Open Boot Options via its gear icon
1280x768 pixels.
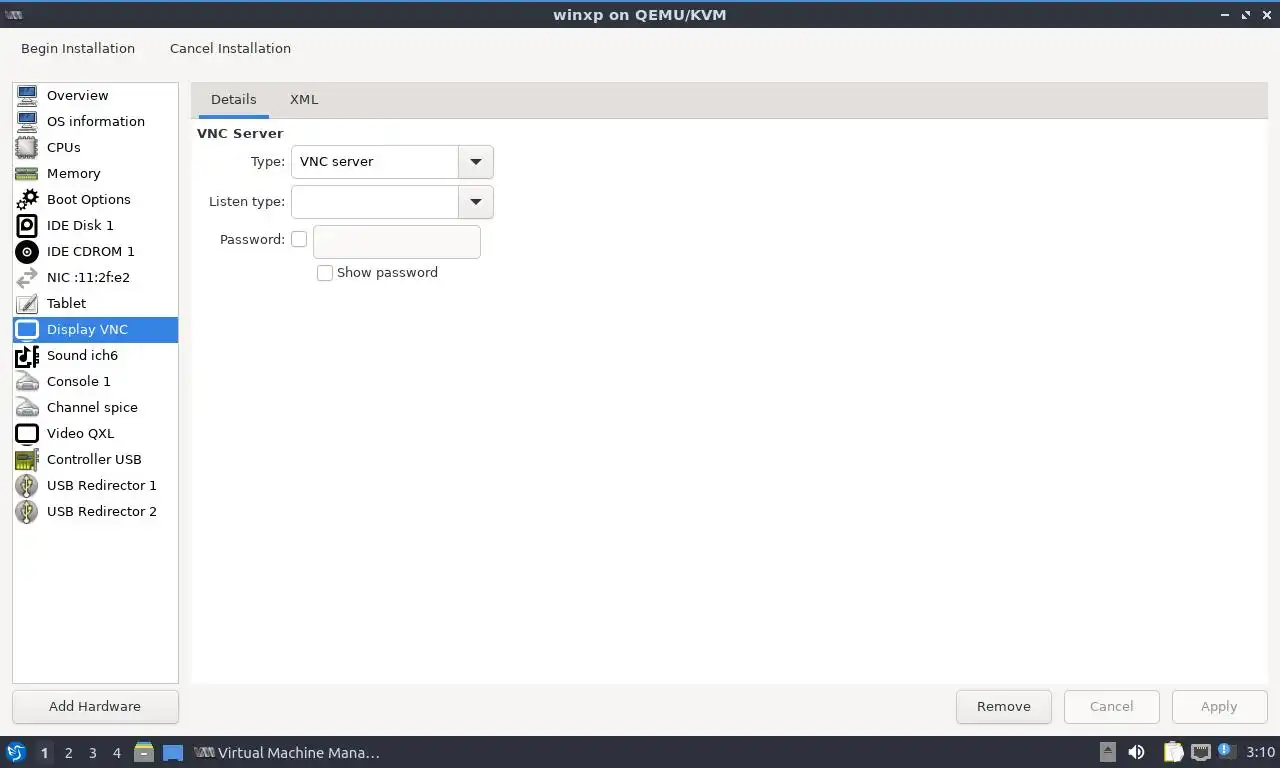[x=27, y=199]
